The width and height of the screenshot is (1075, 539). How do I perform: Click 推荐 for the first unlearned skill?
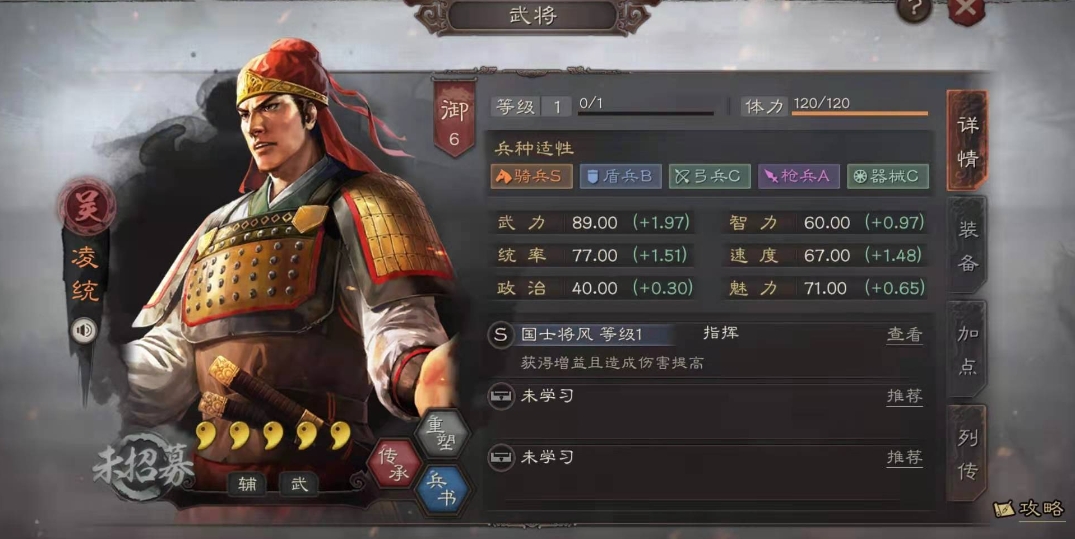[904, 396]
